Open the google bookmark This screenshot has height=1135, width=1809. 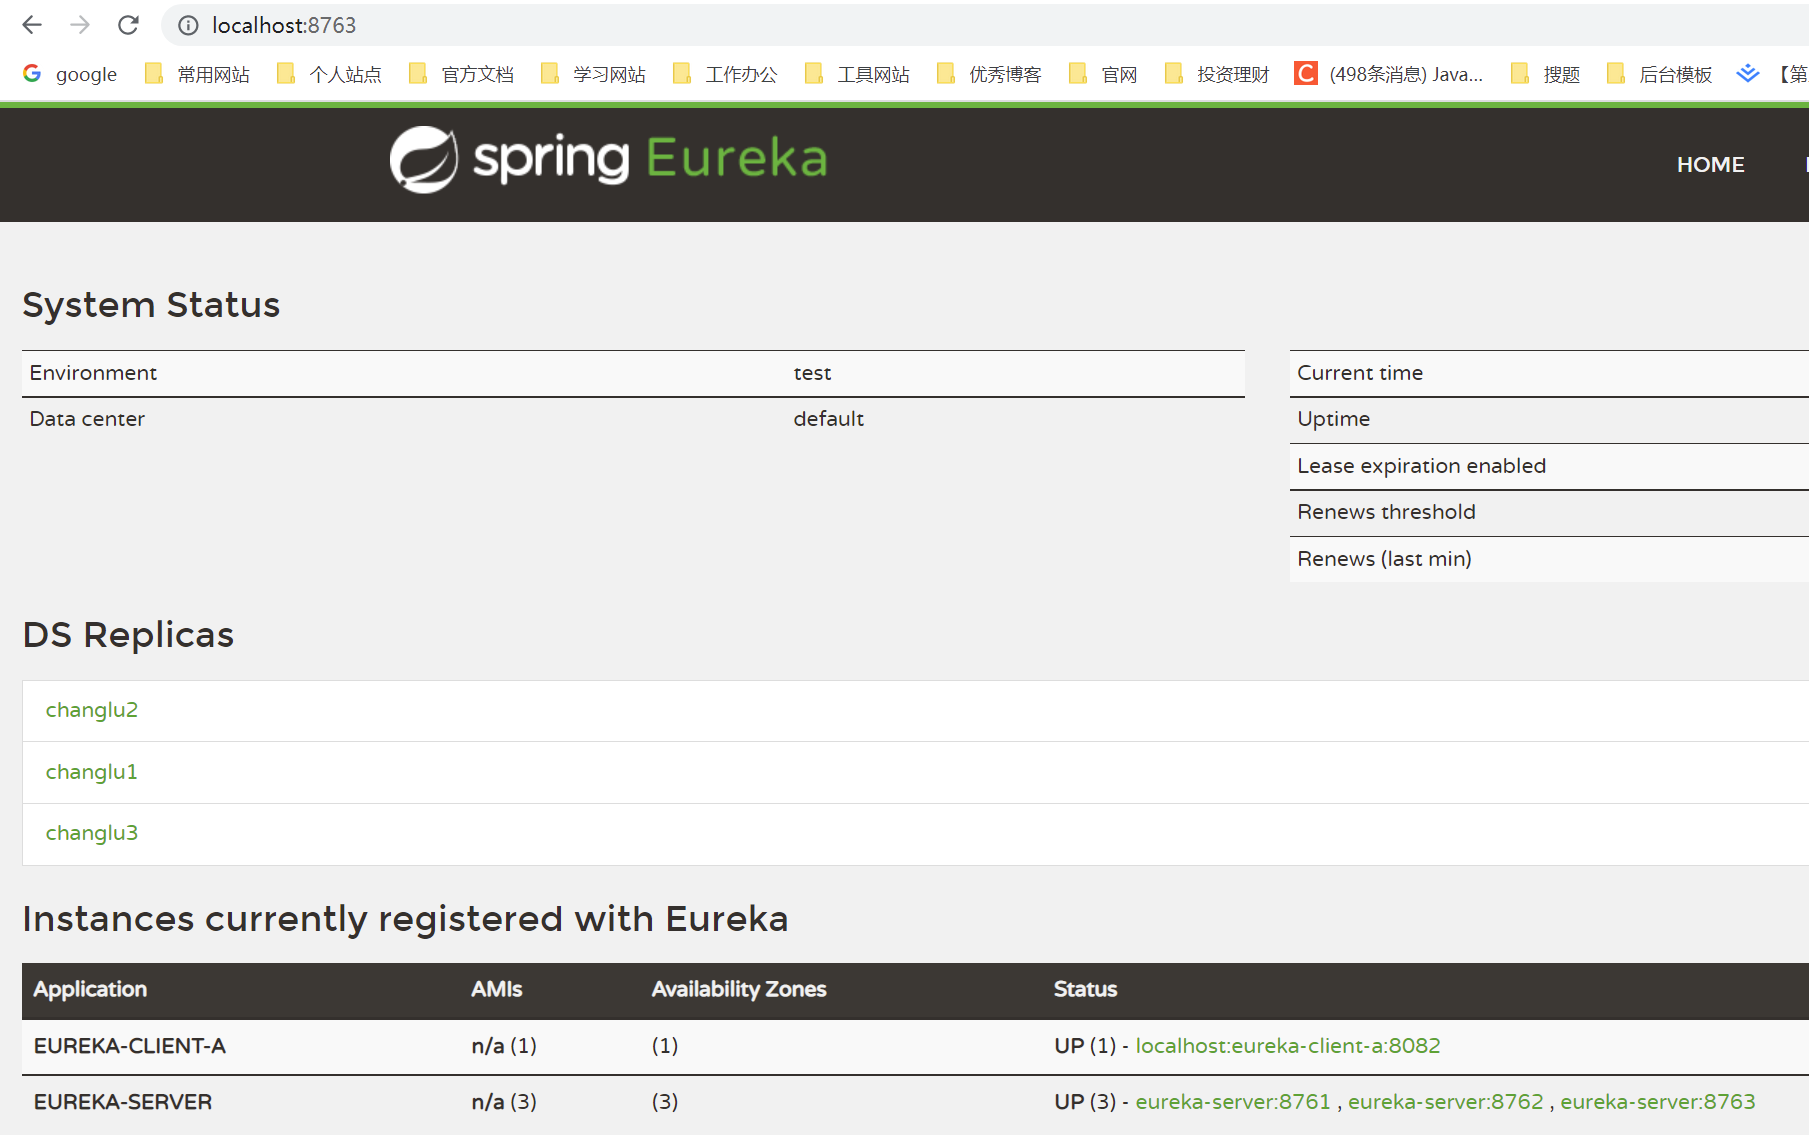click(x=70, y=74)
